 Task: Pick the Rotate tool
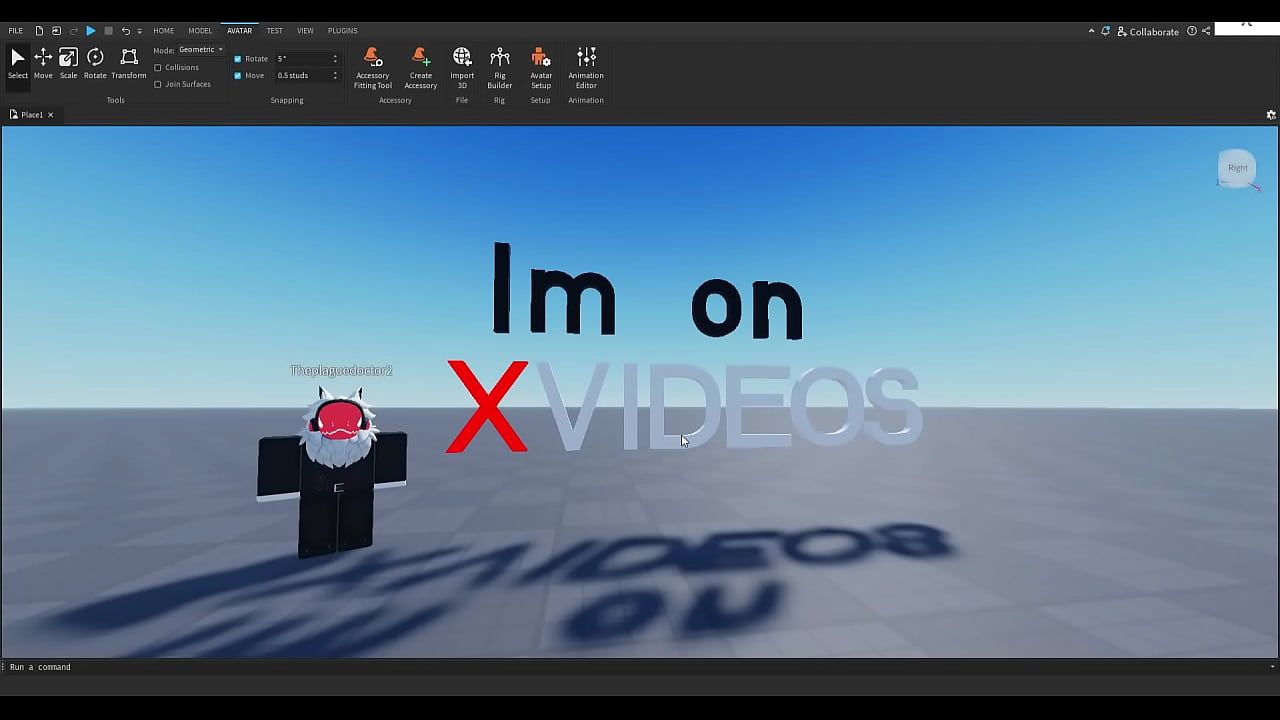[95, 64]
